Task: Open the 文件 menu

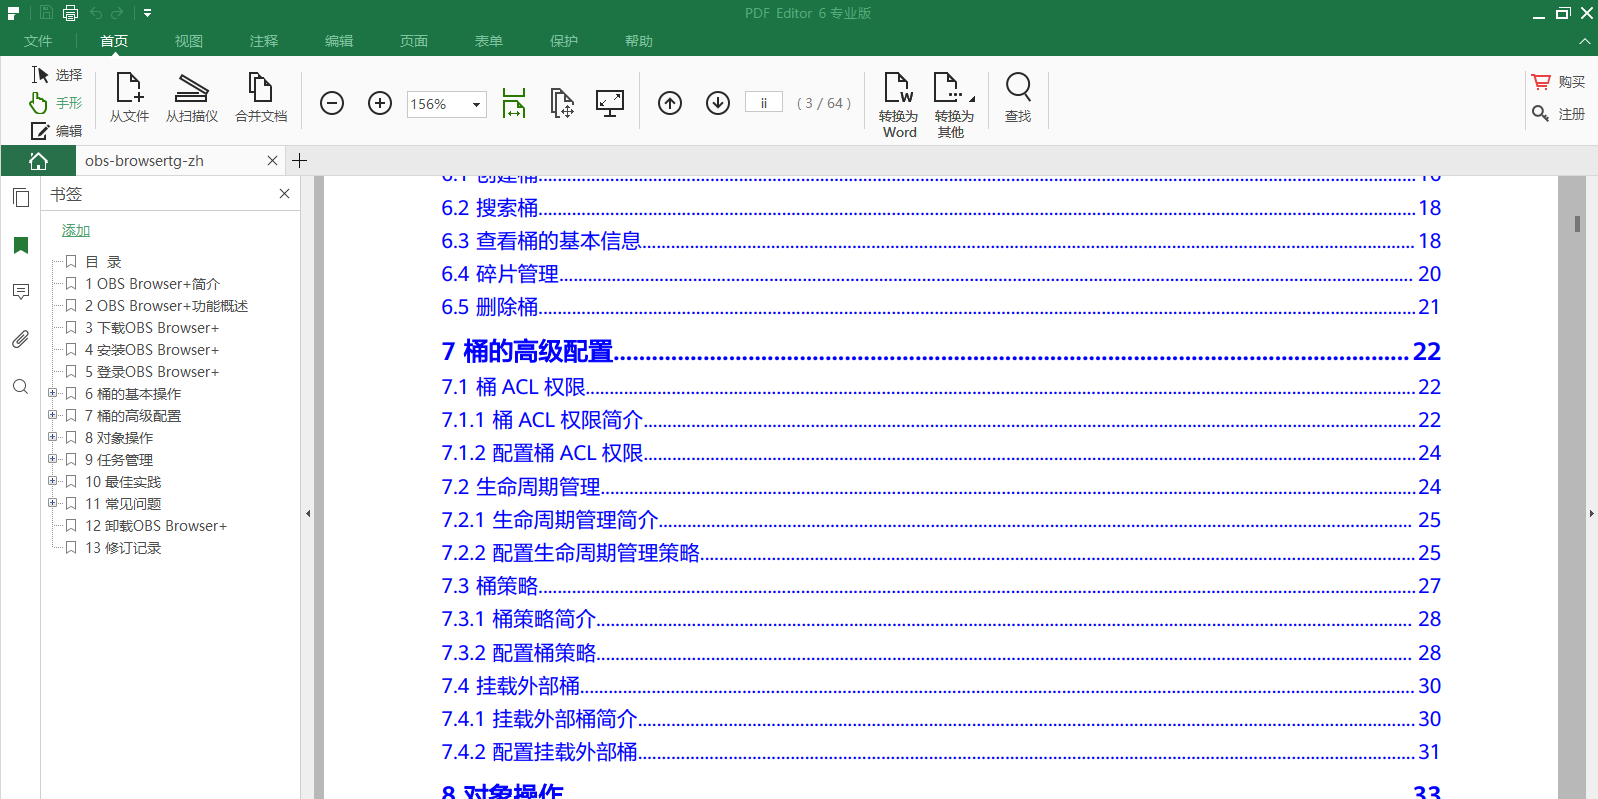Action: pos(38,41)
